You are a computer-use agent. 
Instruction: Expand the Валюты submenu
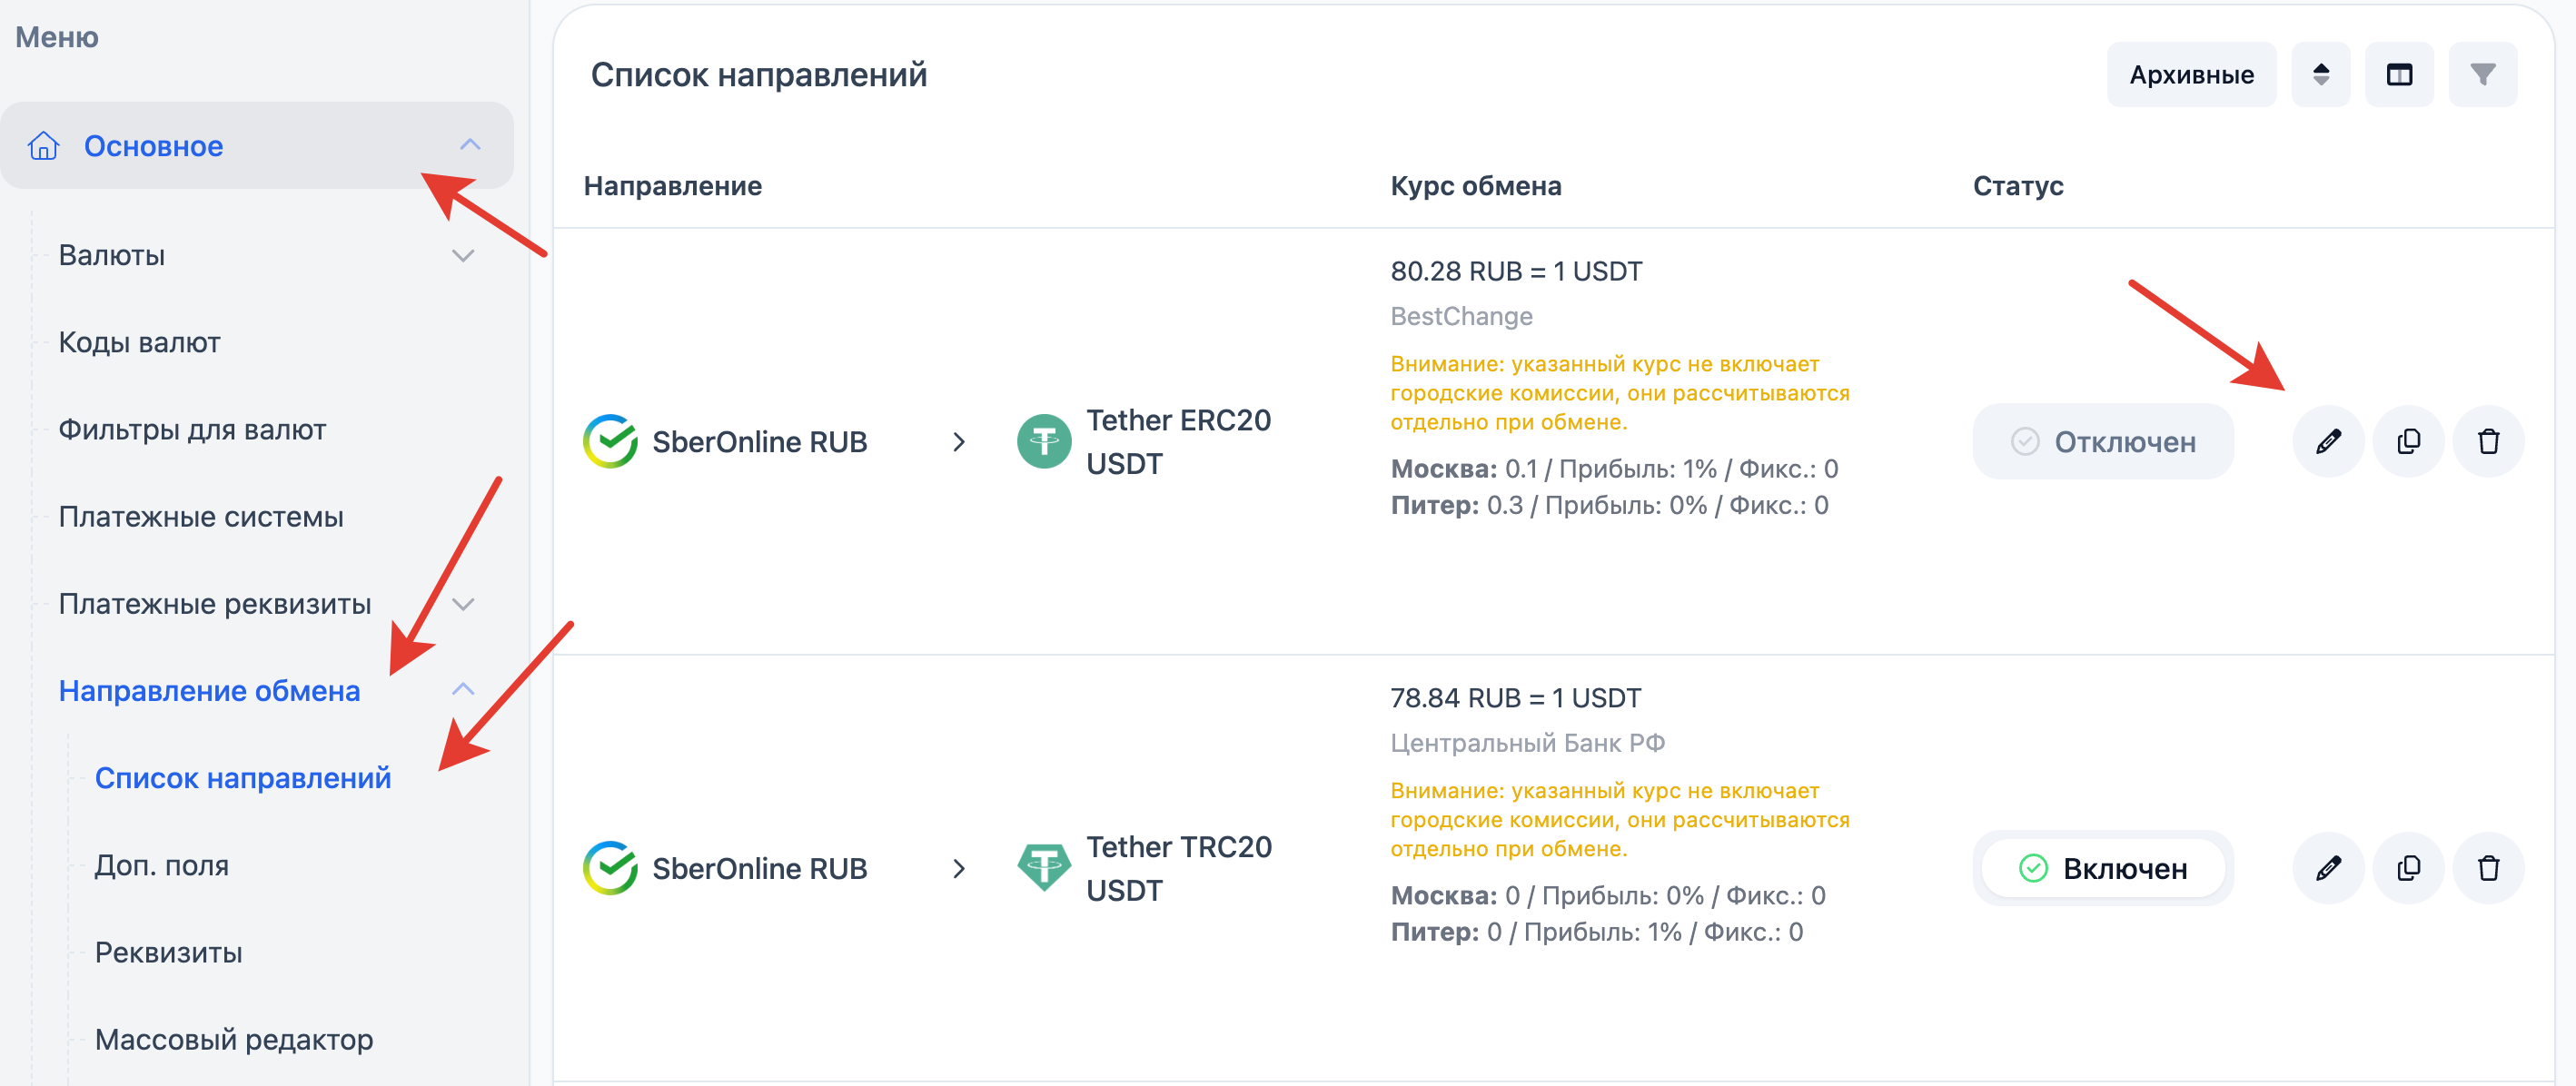[462, 255]
